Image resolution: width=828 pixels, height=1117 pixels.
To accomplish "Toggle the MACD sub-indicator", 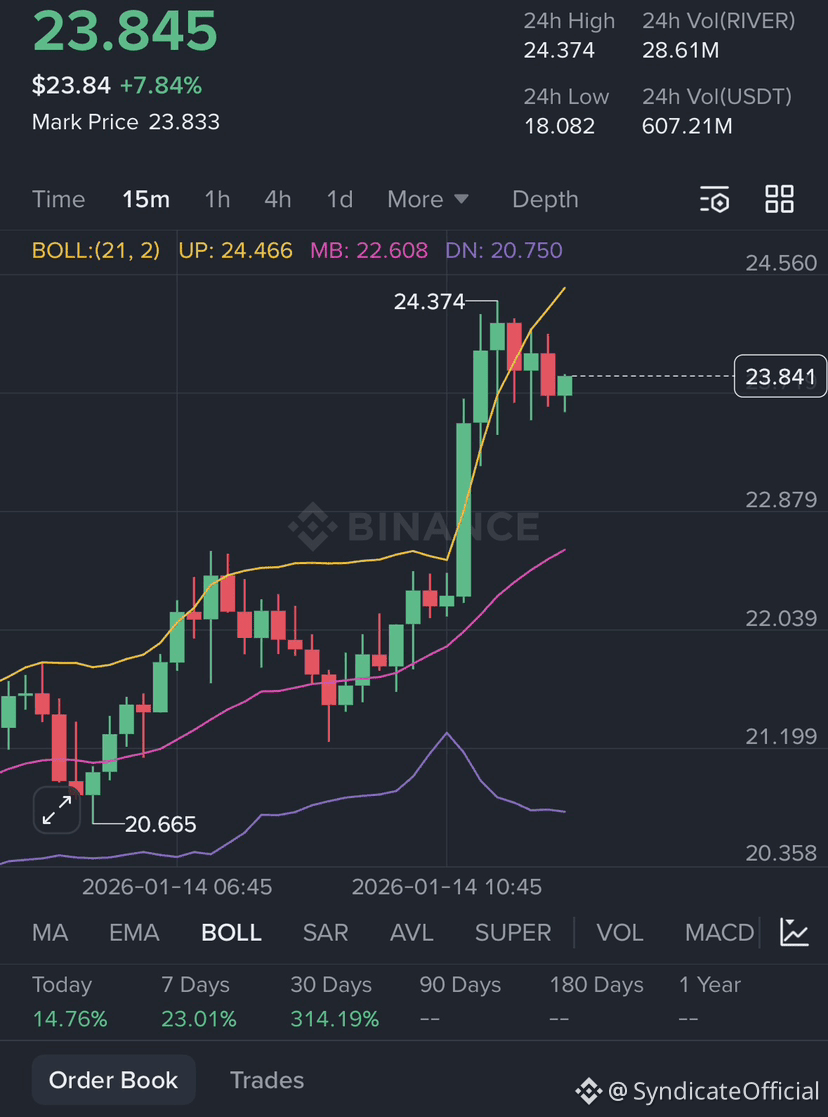I will 719,932.
